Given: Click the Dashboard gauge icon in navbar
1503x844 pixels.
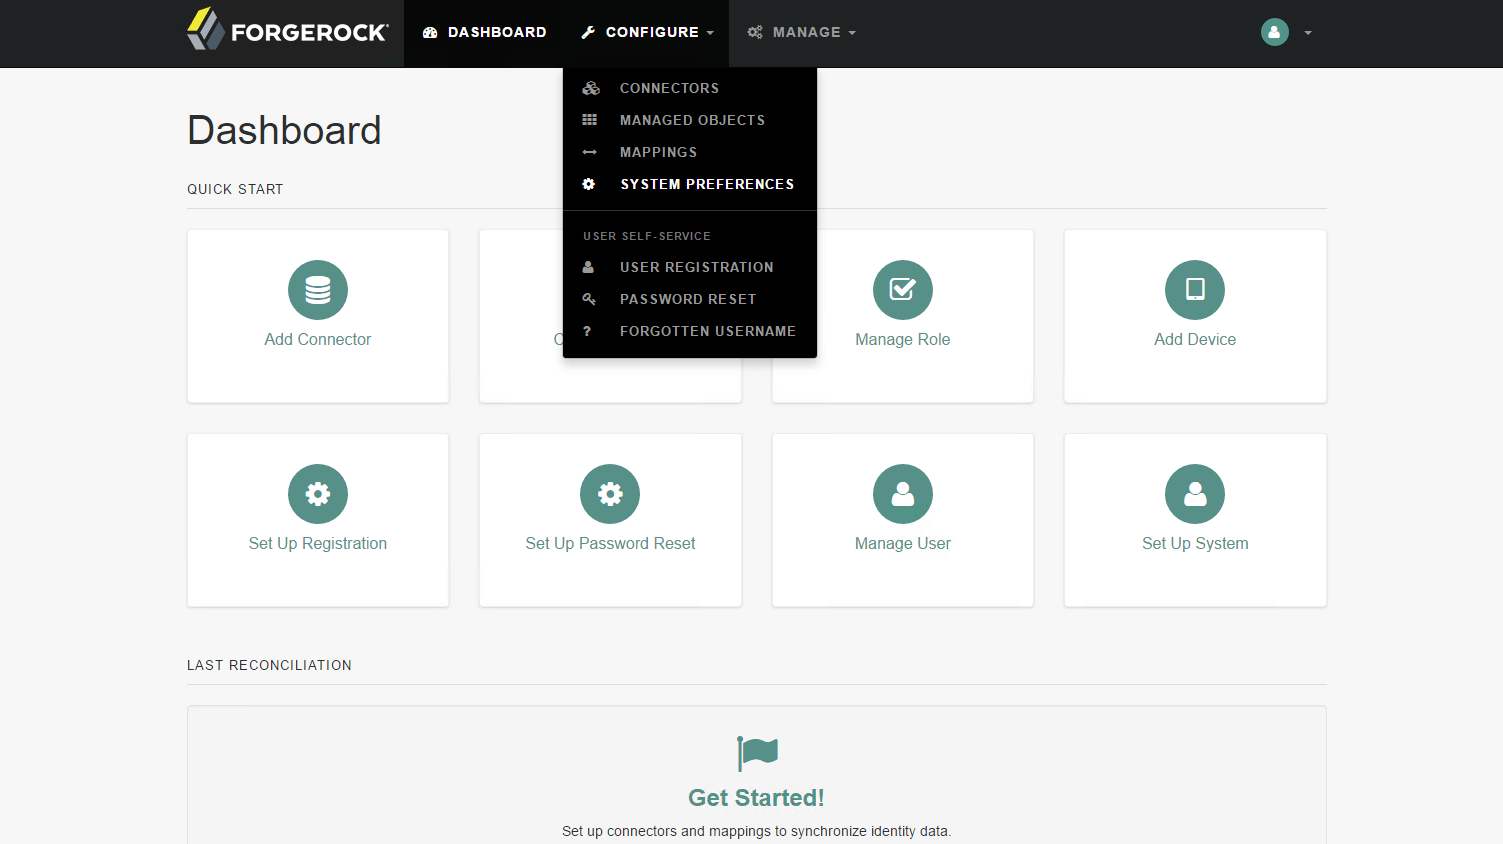Looking at the screenshot, I should point(430,33).
